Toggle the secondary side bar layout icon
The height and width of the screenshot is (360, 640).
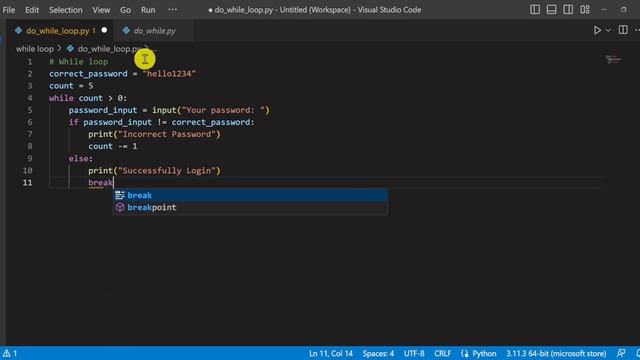point(568,9)
